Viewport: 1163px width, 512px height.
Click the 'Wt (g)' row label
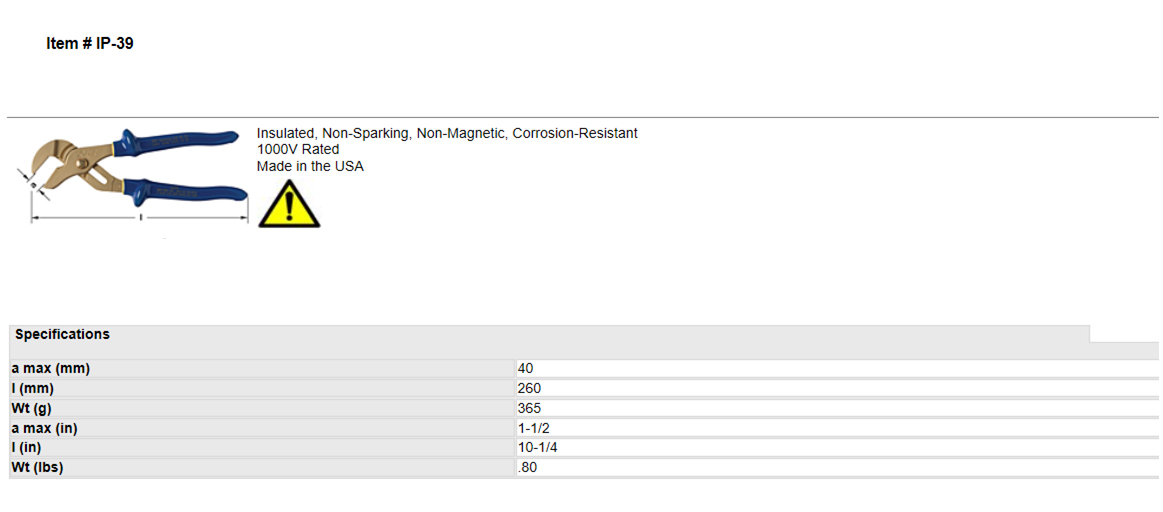(x=32, y=409)
